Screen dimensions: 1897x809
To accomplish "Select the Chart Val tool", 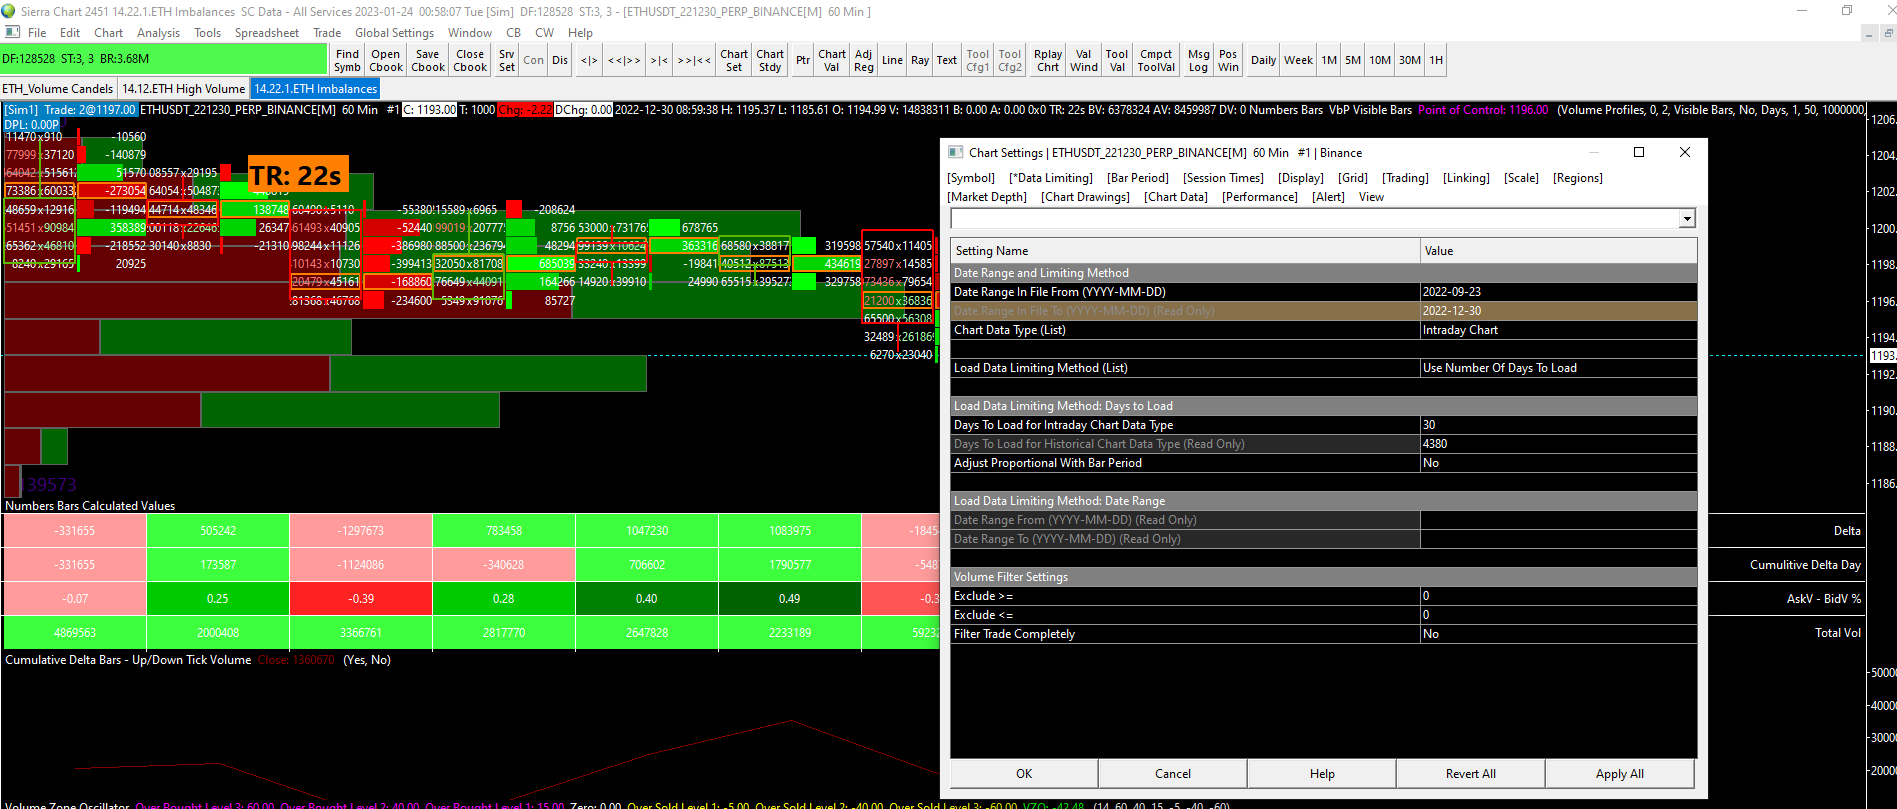I will click(832, 60).
